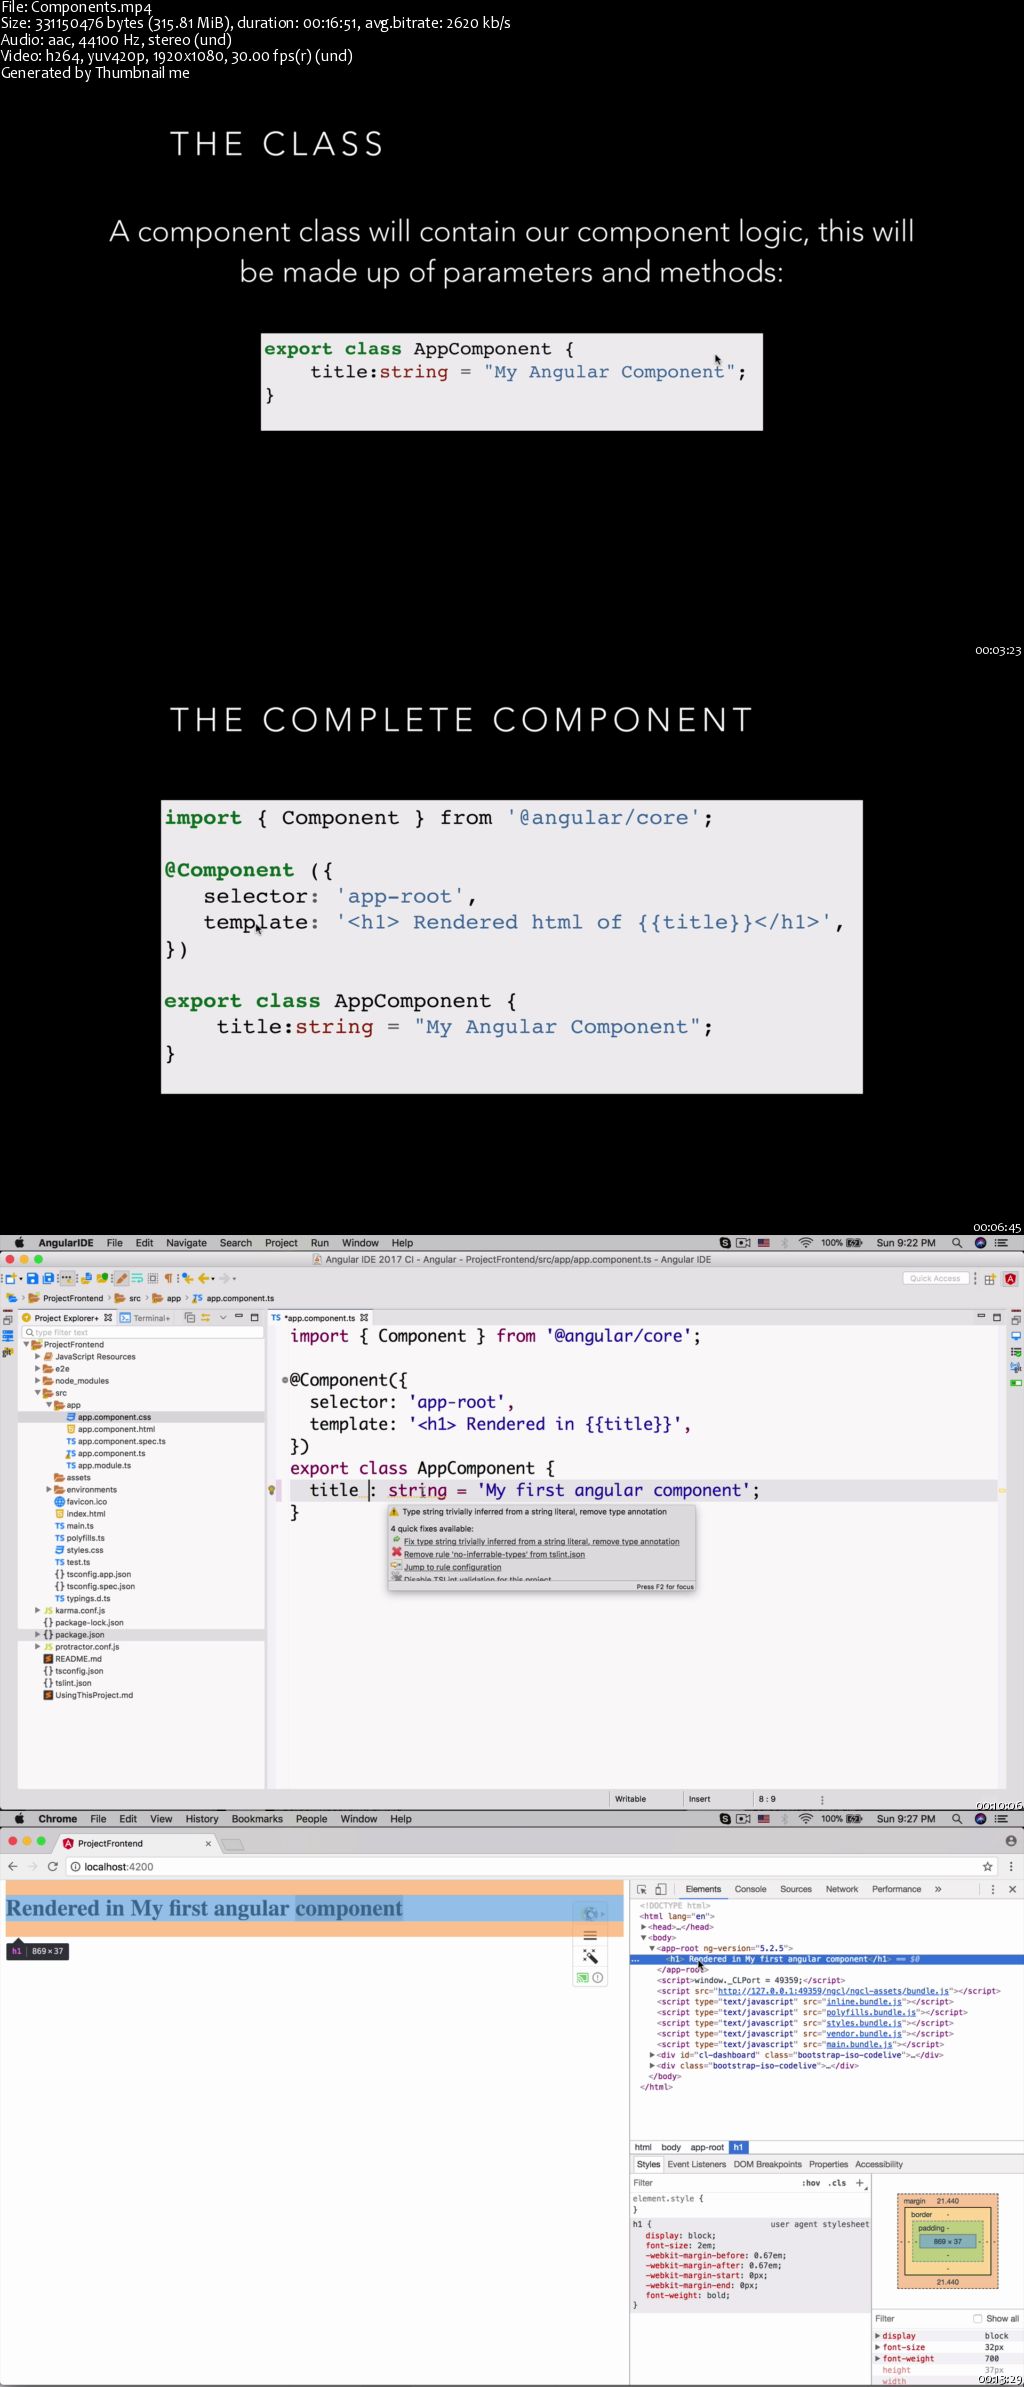Click the info icon overlay on the page
The image size is (1024, 2387).
point(598,1978)
